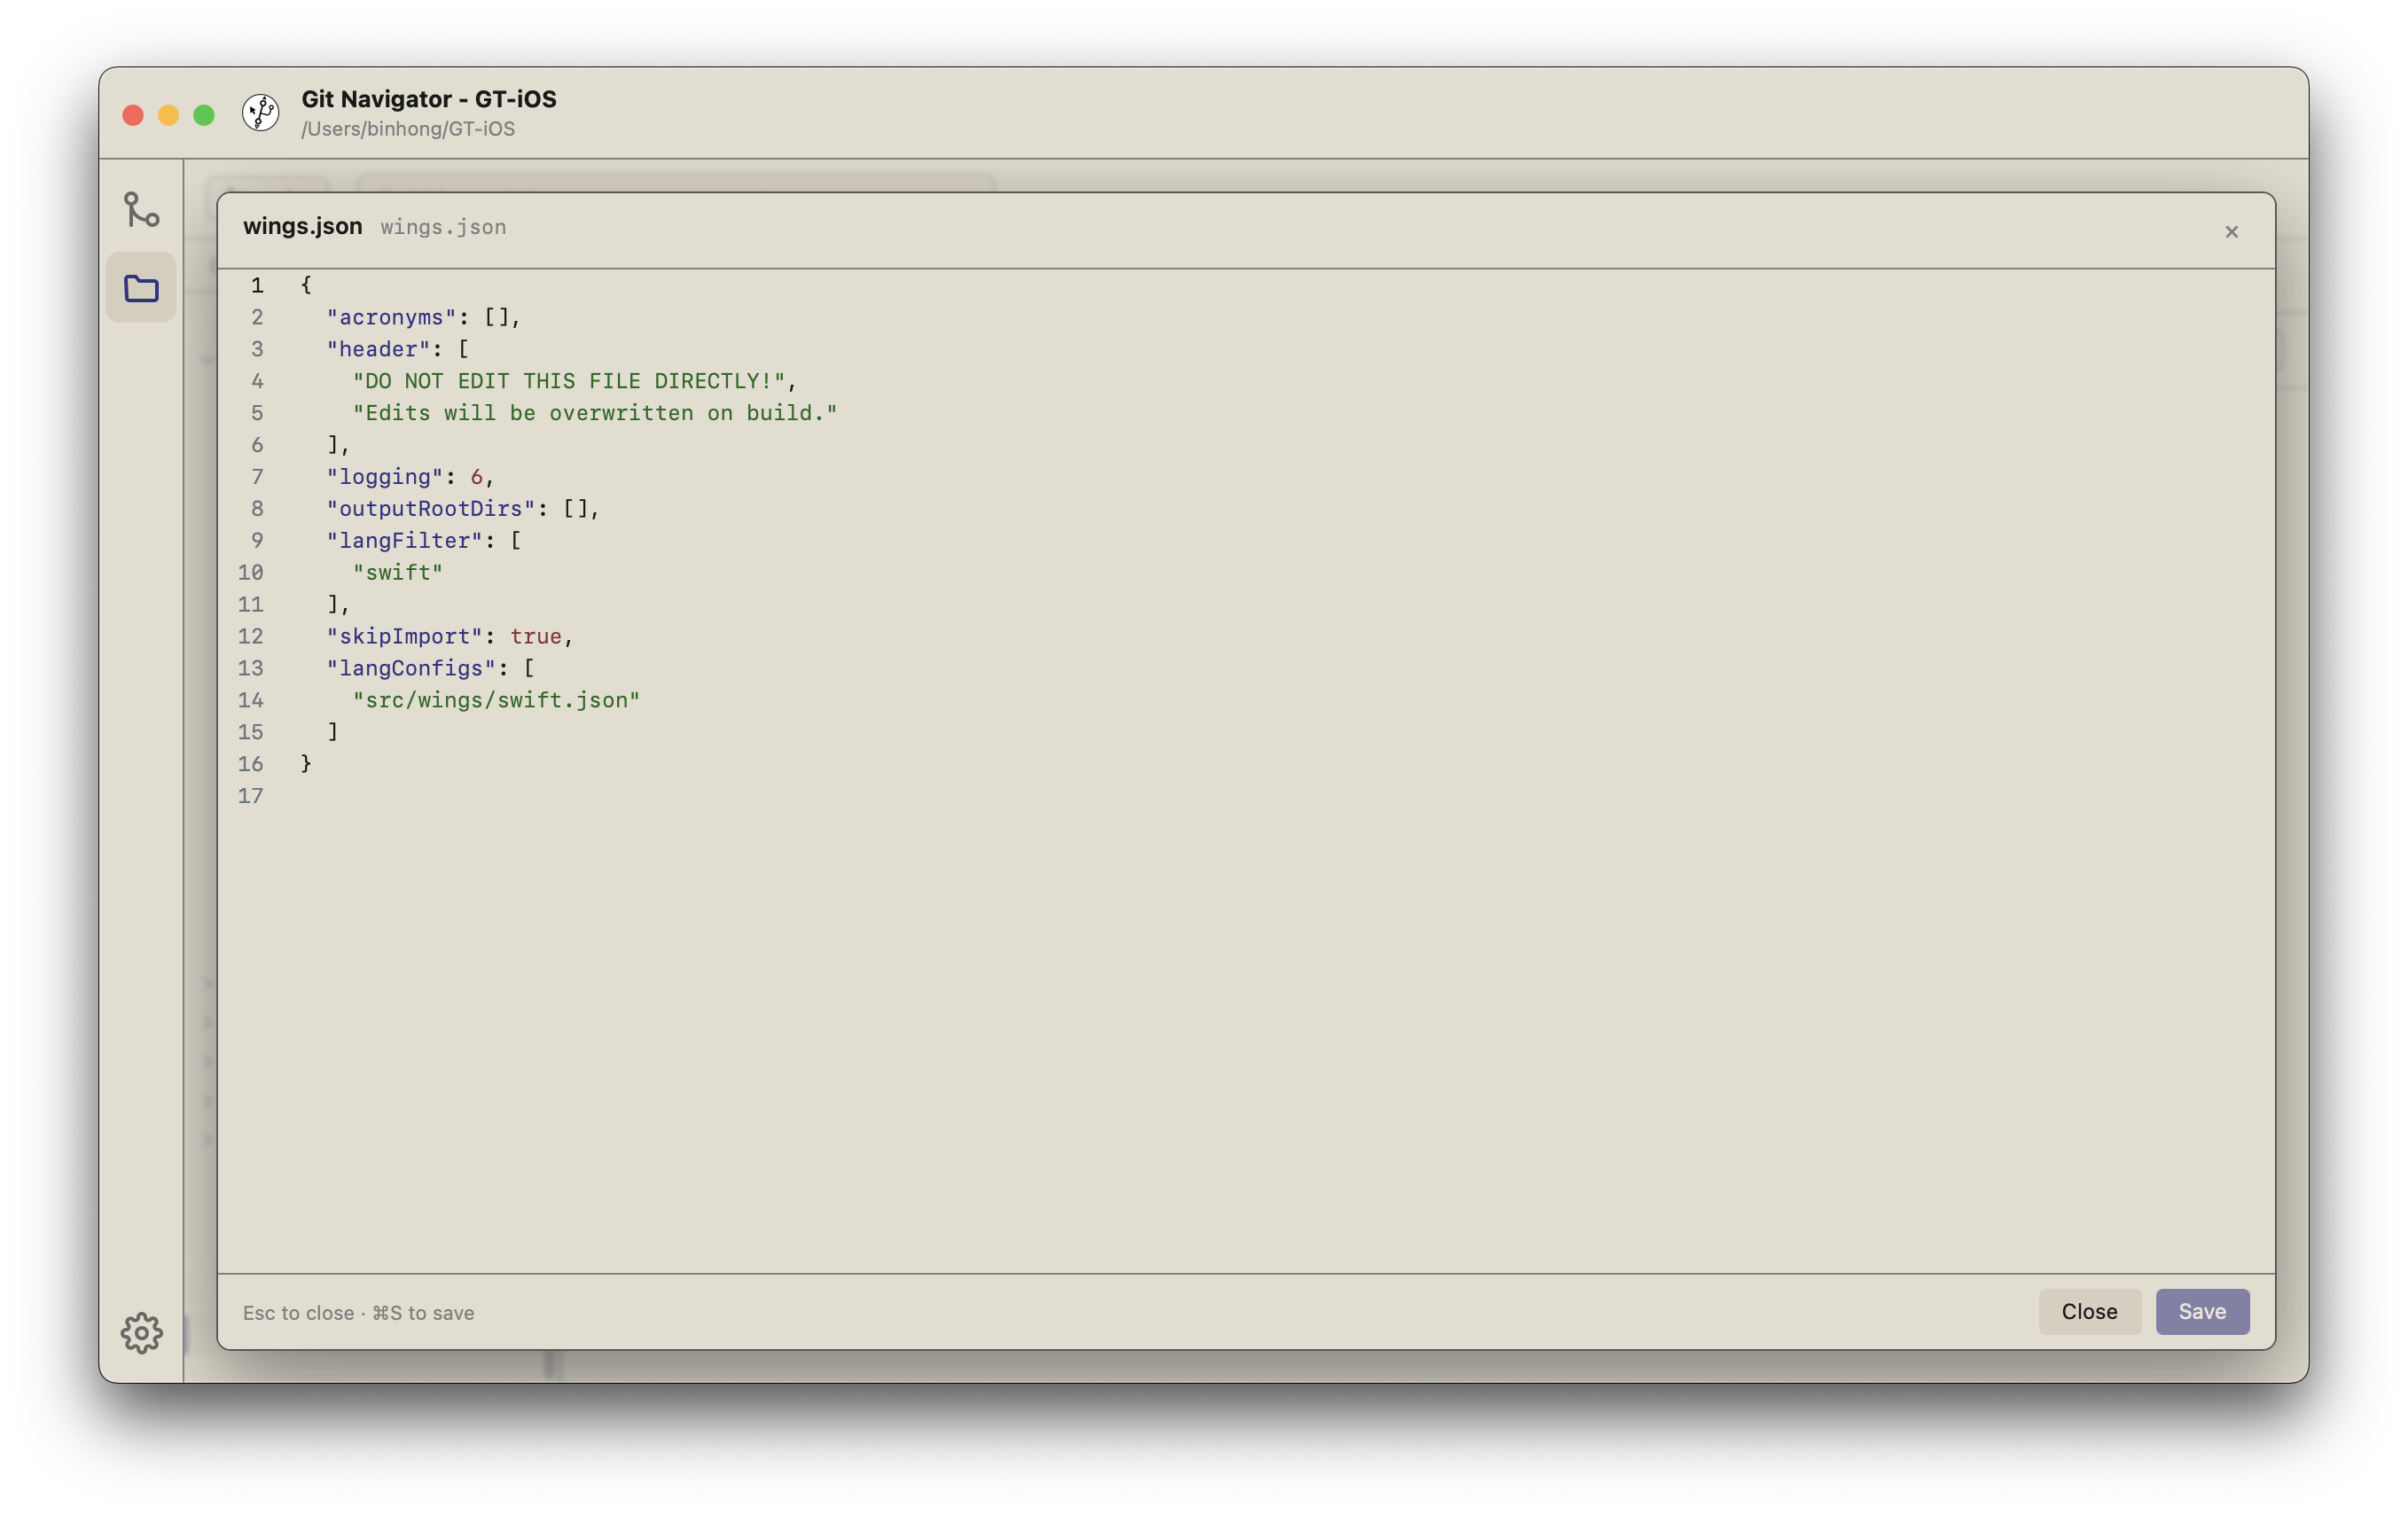This screenshot has width=2408, height=1514.
Task: Click the gray wings.json path label
Action: (443, 227)
